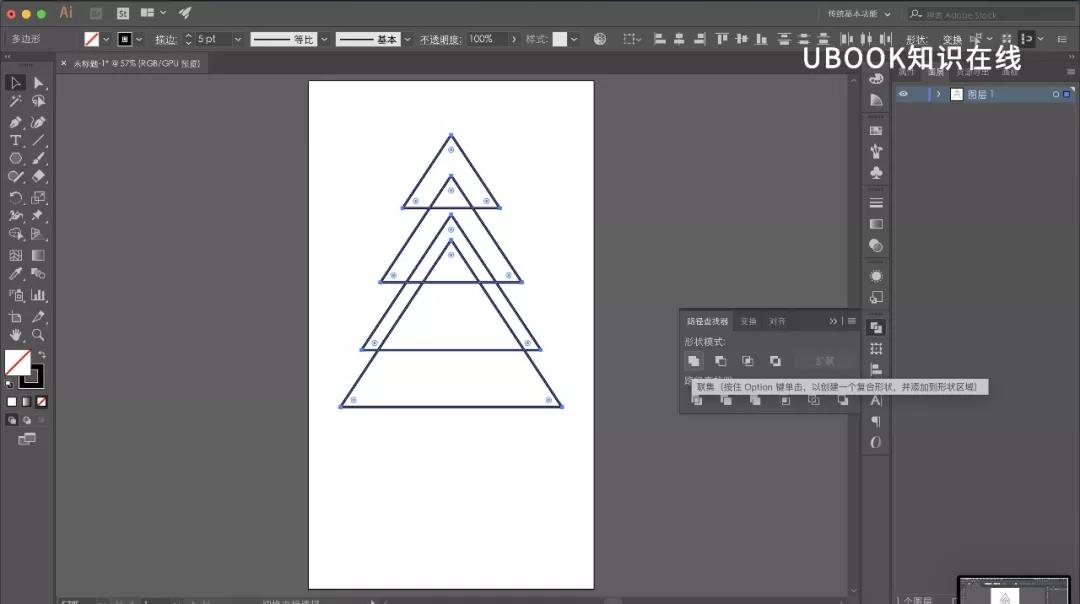
Task: Open the 基本 brush definition dropdown
Action: click(407, 39)
